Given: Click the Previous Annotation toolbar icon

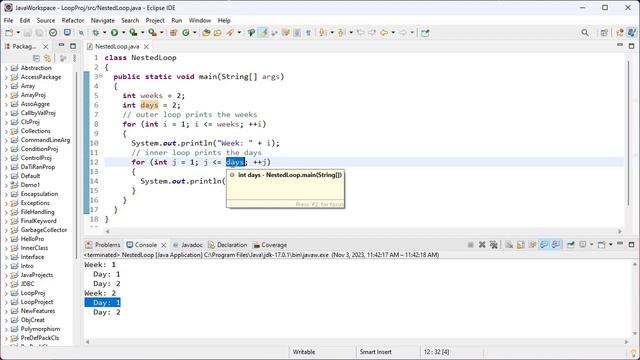Looking at the screenshot, I should (341, 33).
